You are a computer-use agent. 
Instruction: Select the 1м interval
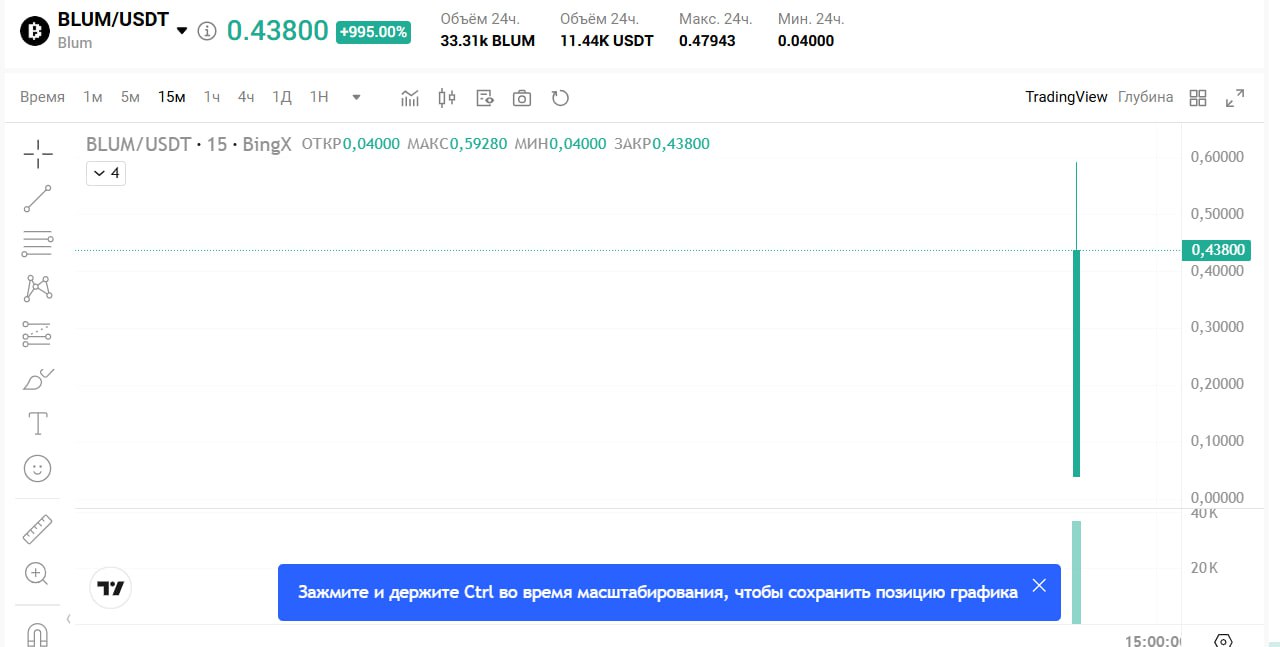pos(93,97)
